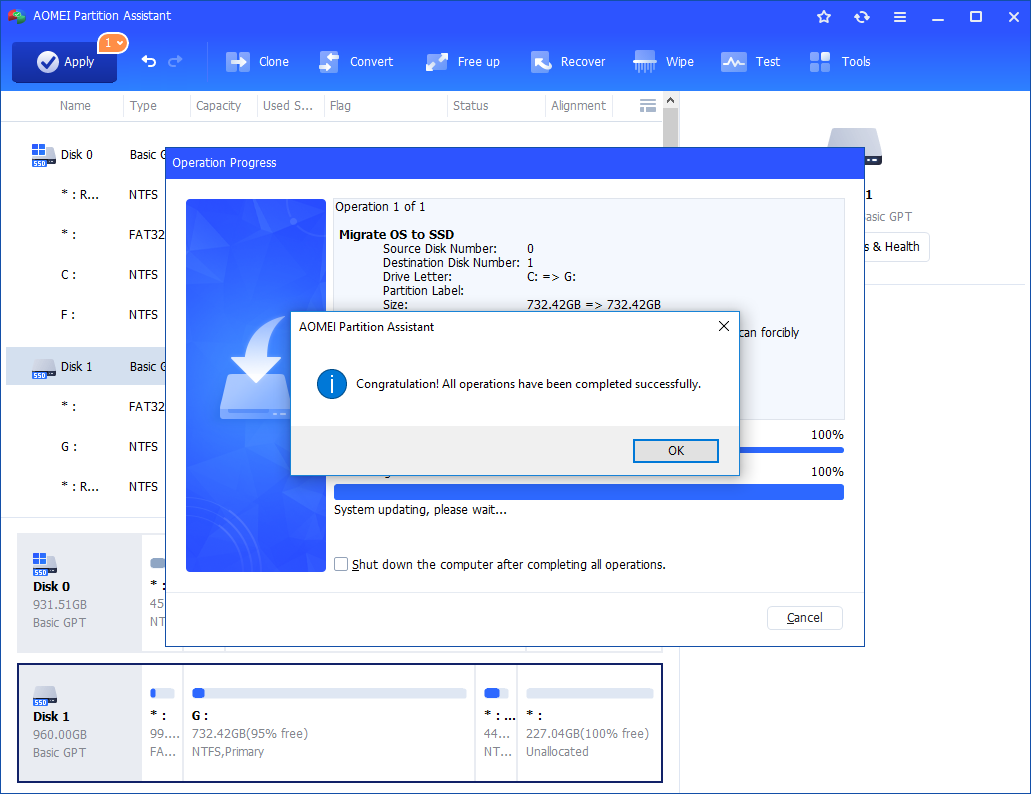Image resolution: width=1031 pixels, height=794 pixels.
Task: Open the column view options icon
Action: 648,106
